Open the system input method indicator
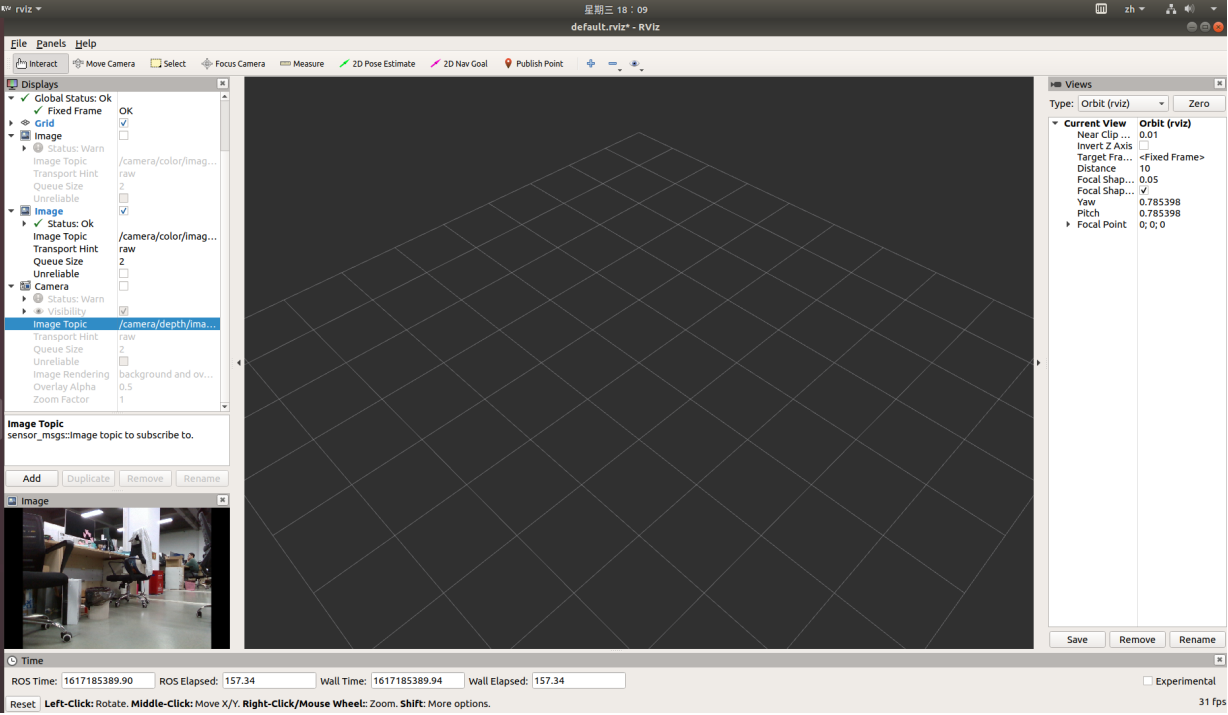Image resolution: width=1228 pixels, height=715 pixels. tap(1101, 9)
